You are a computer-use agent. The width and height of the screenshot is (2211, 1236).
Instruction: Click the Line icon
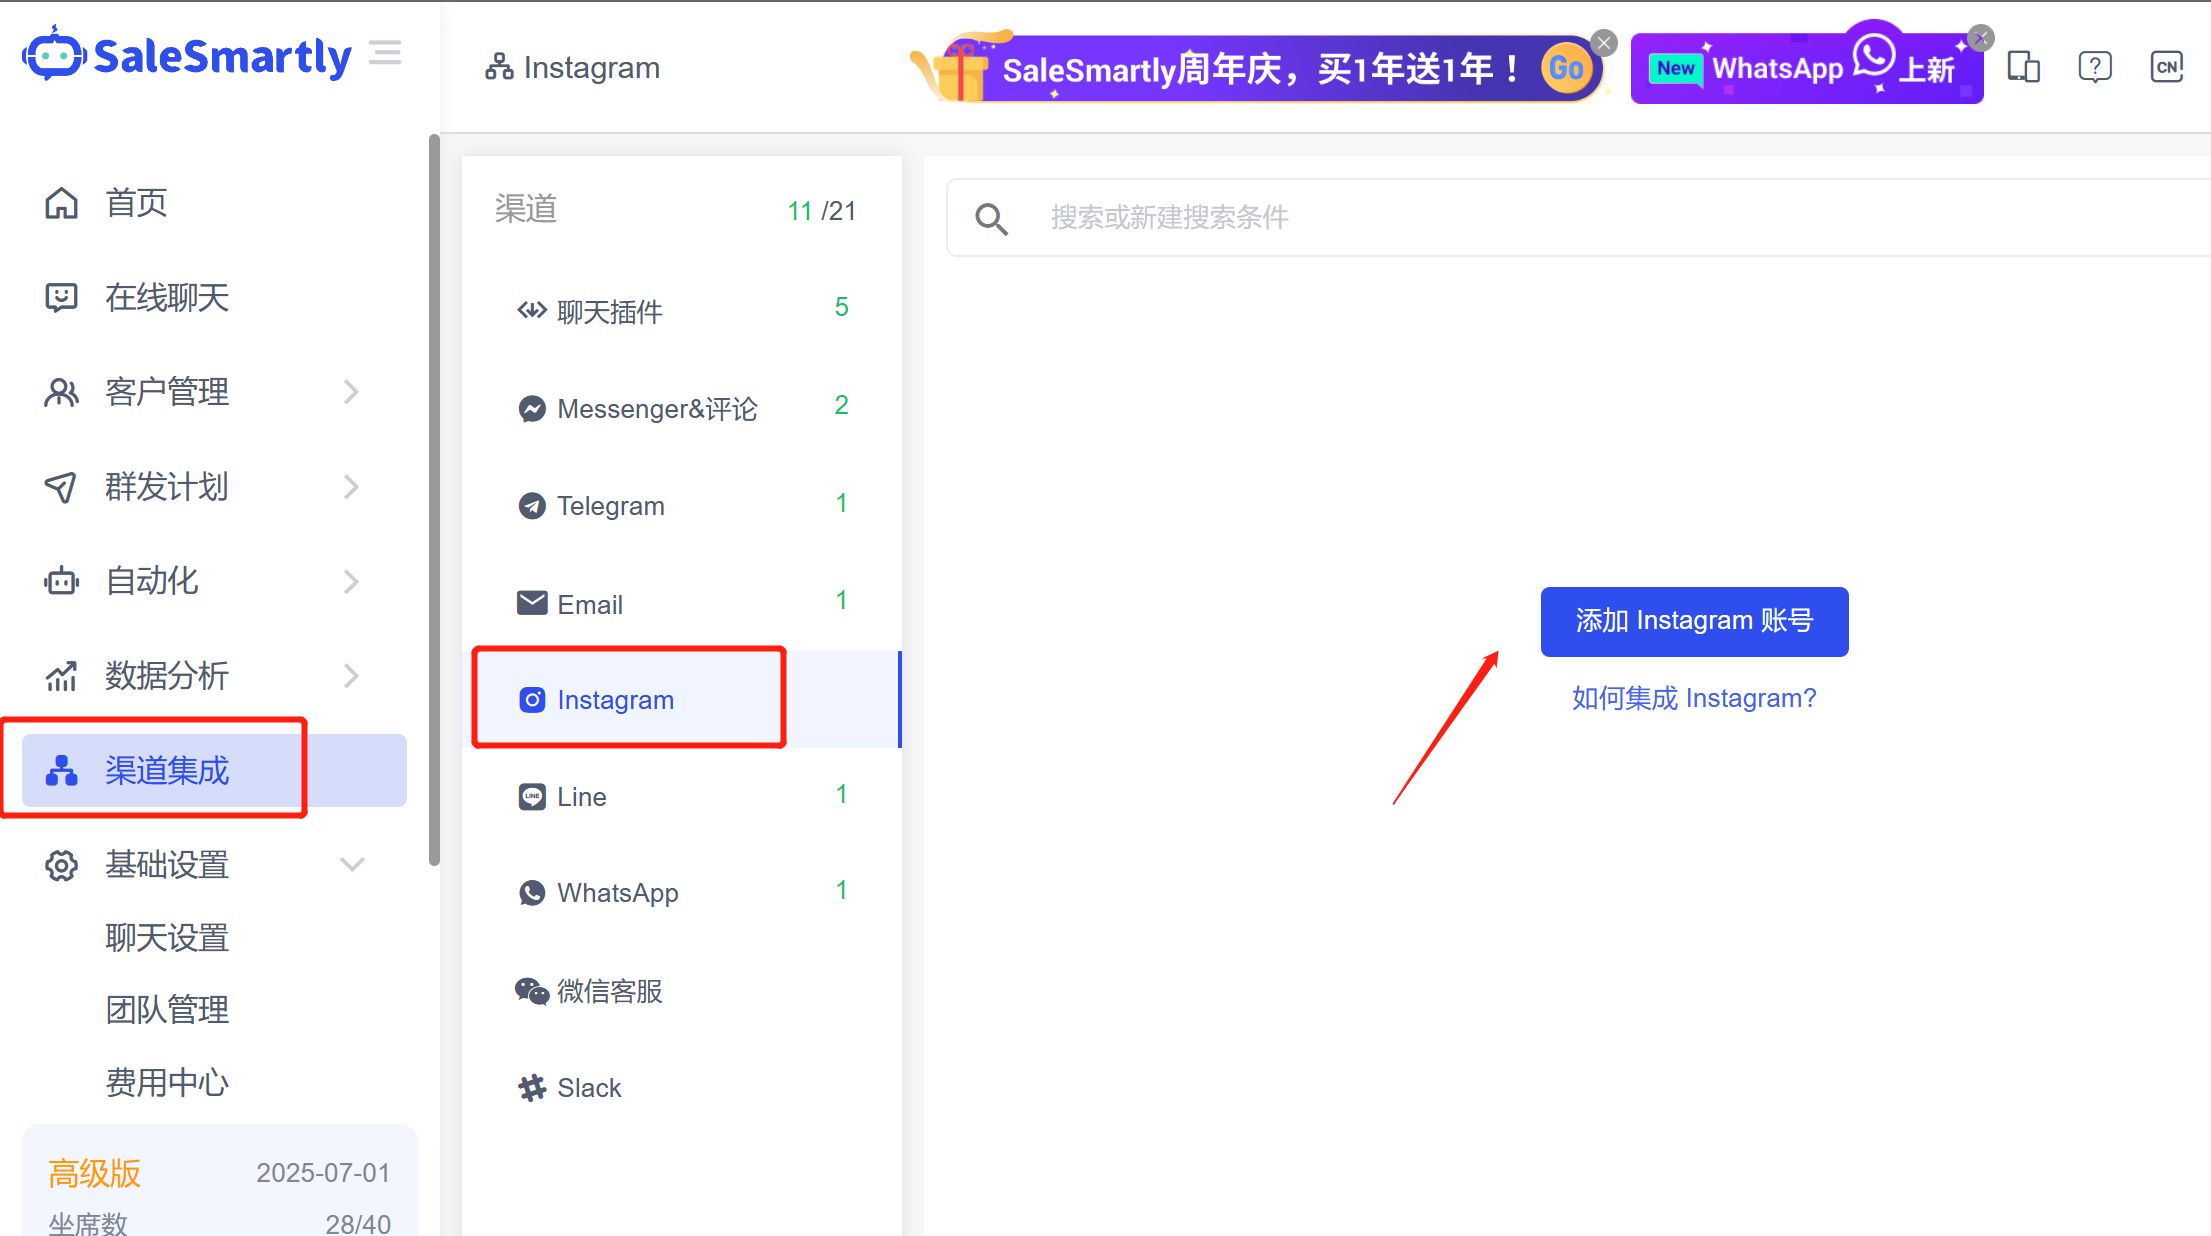coord(532,797)
